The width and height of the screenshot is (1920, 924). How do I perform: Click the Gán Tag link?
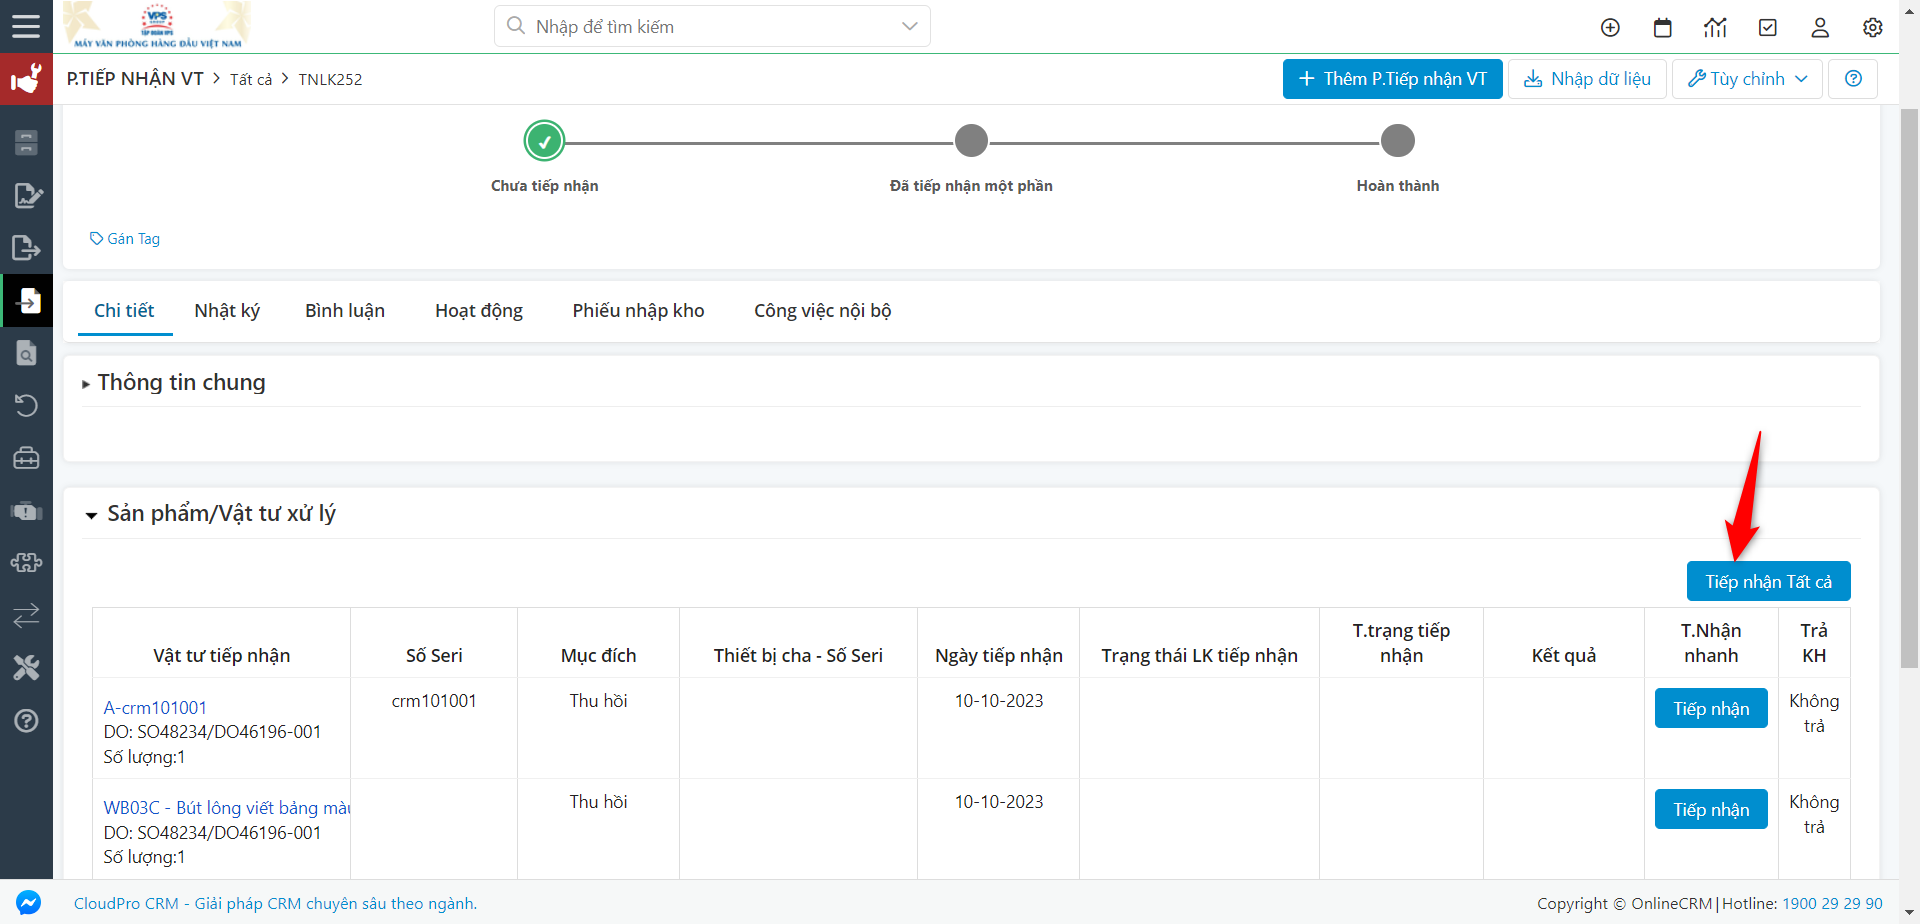pos(125,239)
